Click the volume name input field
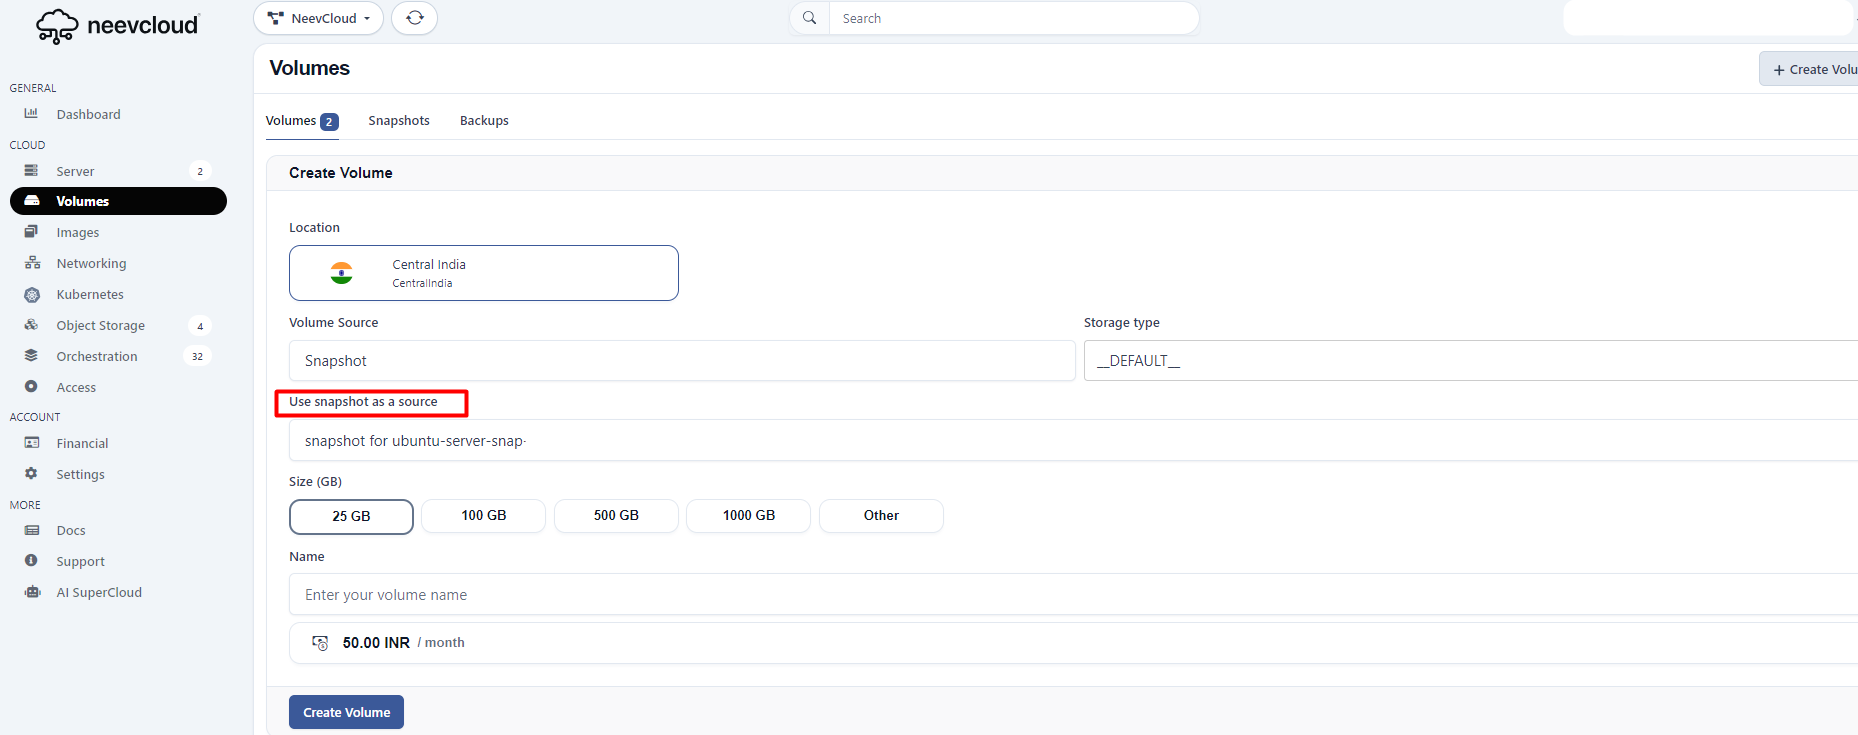Screen dimensions: 1858x735 [1070, 595]
